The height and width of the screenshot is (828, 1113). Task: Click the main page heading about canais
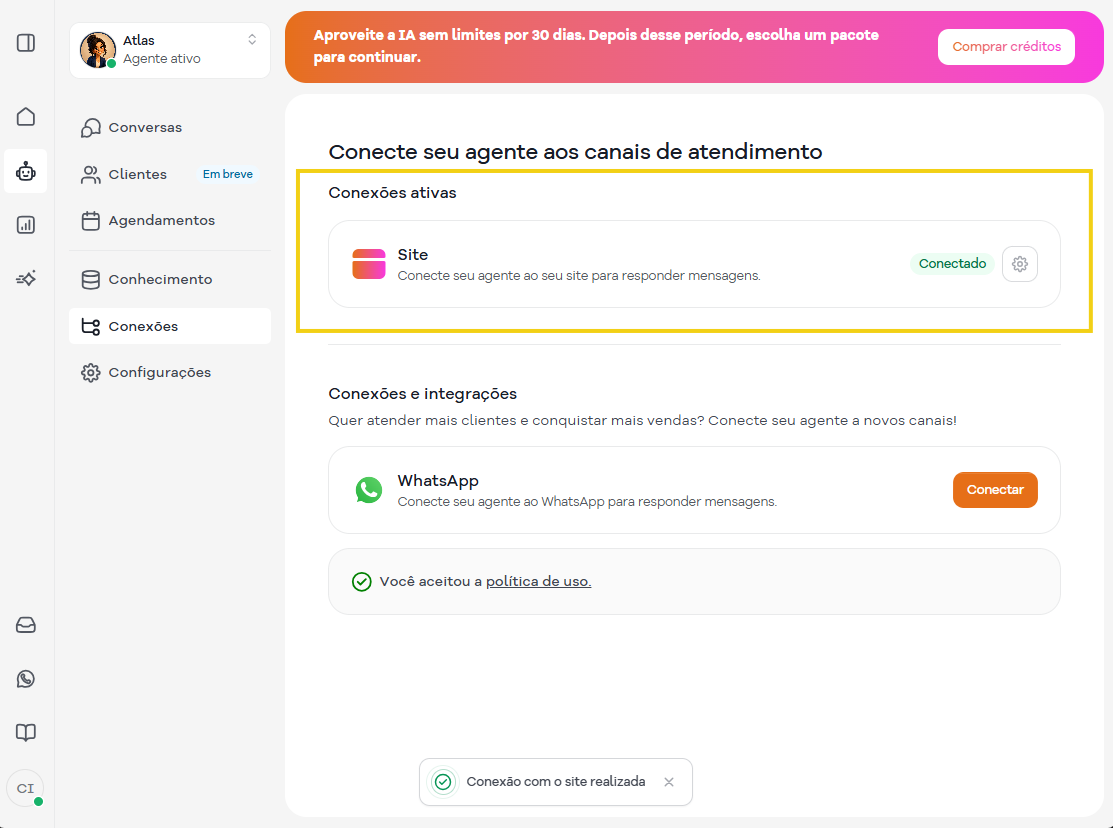(x=575, y=152)
